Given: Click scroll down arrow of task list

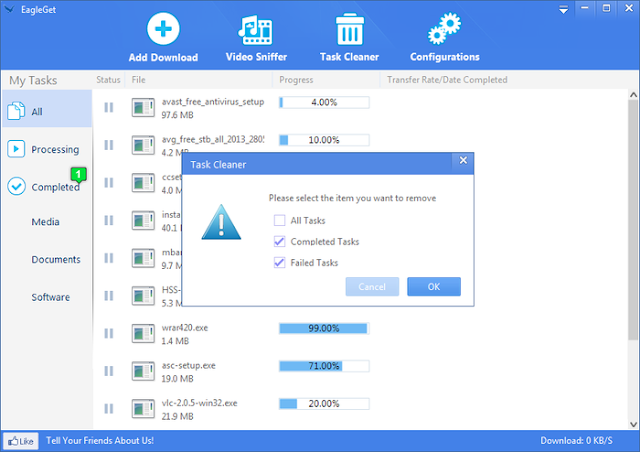Looking at the screenshot, I should pyautogui.click(x=633, y=424).
